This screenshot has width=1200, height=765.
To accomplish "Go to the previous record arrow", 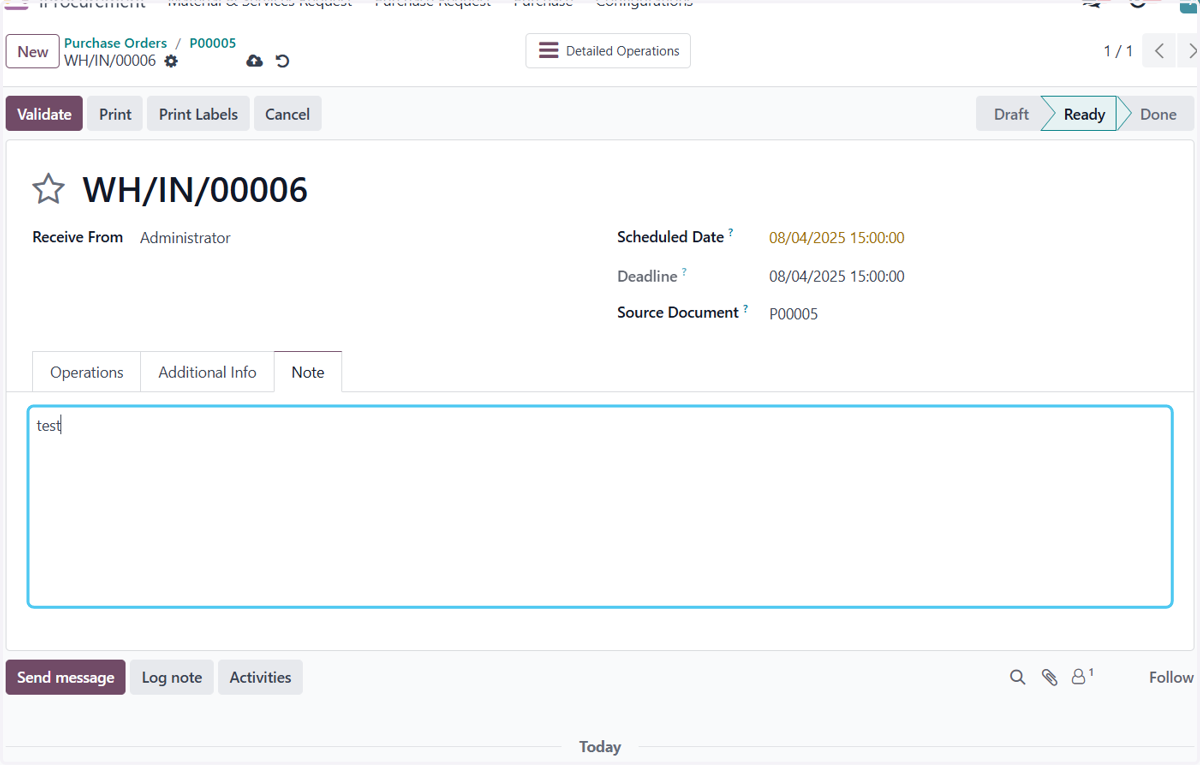I will coord(1159,51).
